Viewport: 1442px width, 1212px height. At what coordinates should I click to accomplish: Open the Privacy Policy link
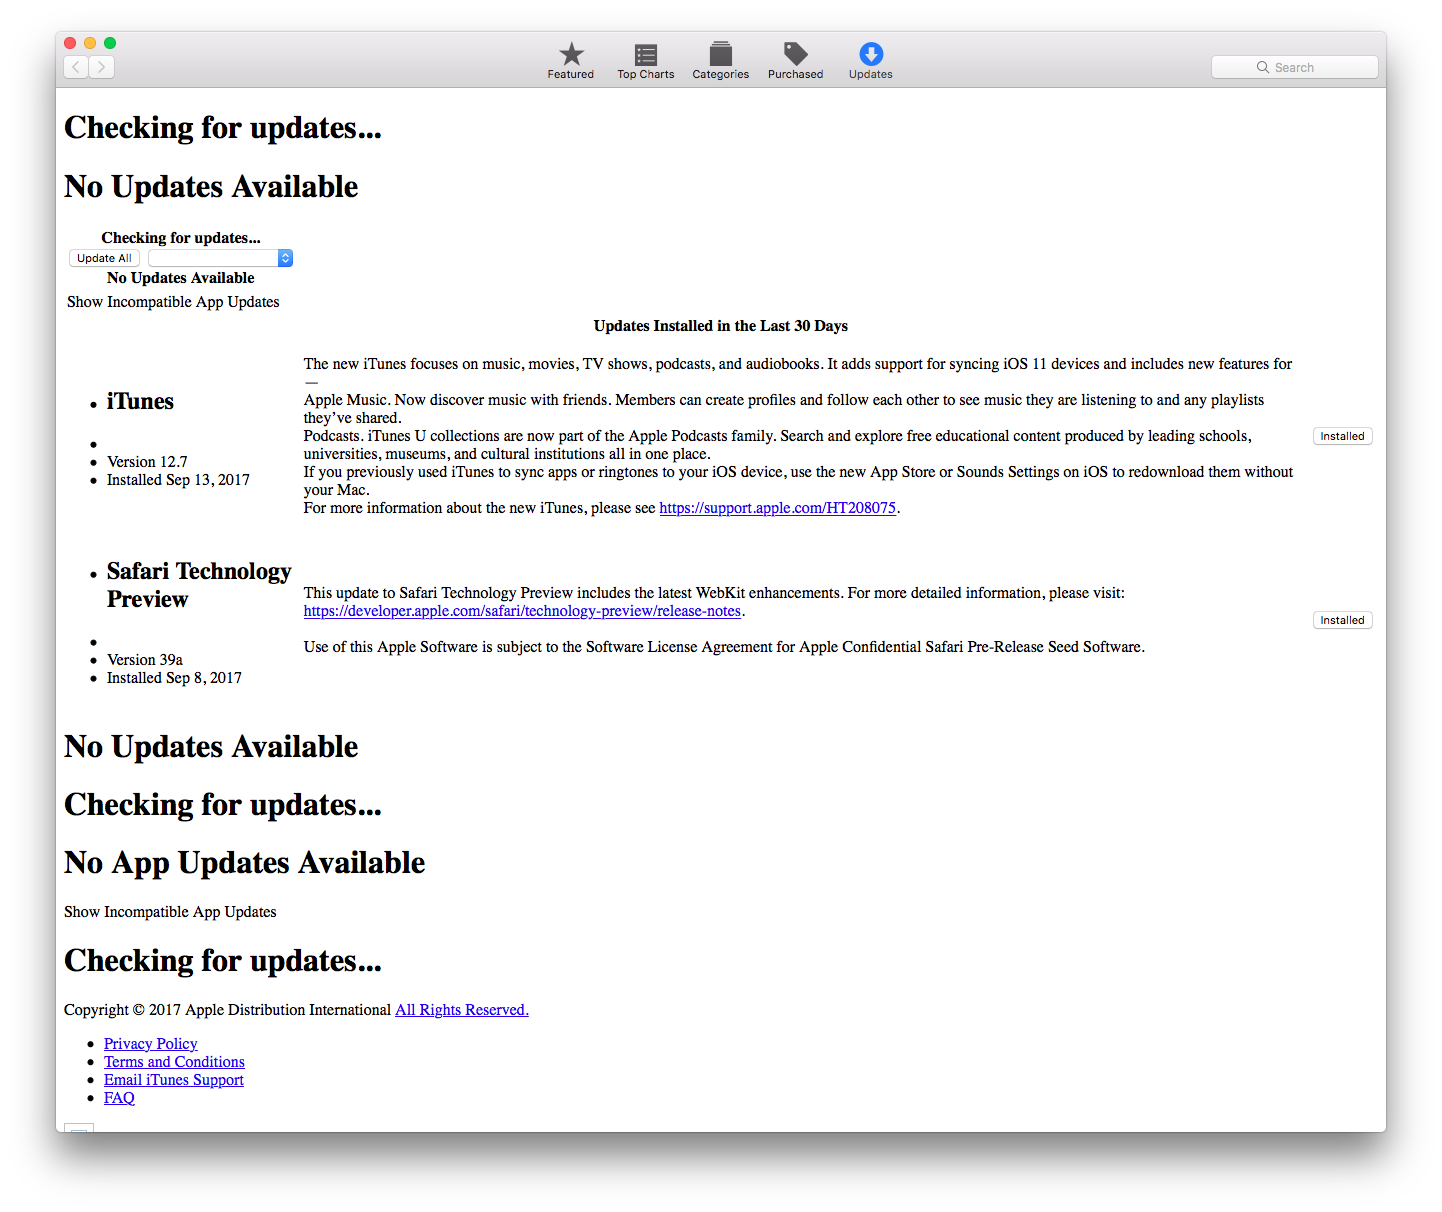pos(151,1044)
